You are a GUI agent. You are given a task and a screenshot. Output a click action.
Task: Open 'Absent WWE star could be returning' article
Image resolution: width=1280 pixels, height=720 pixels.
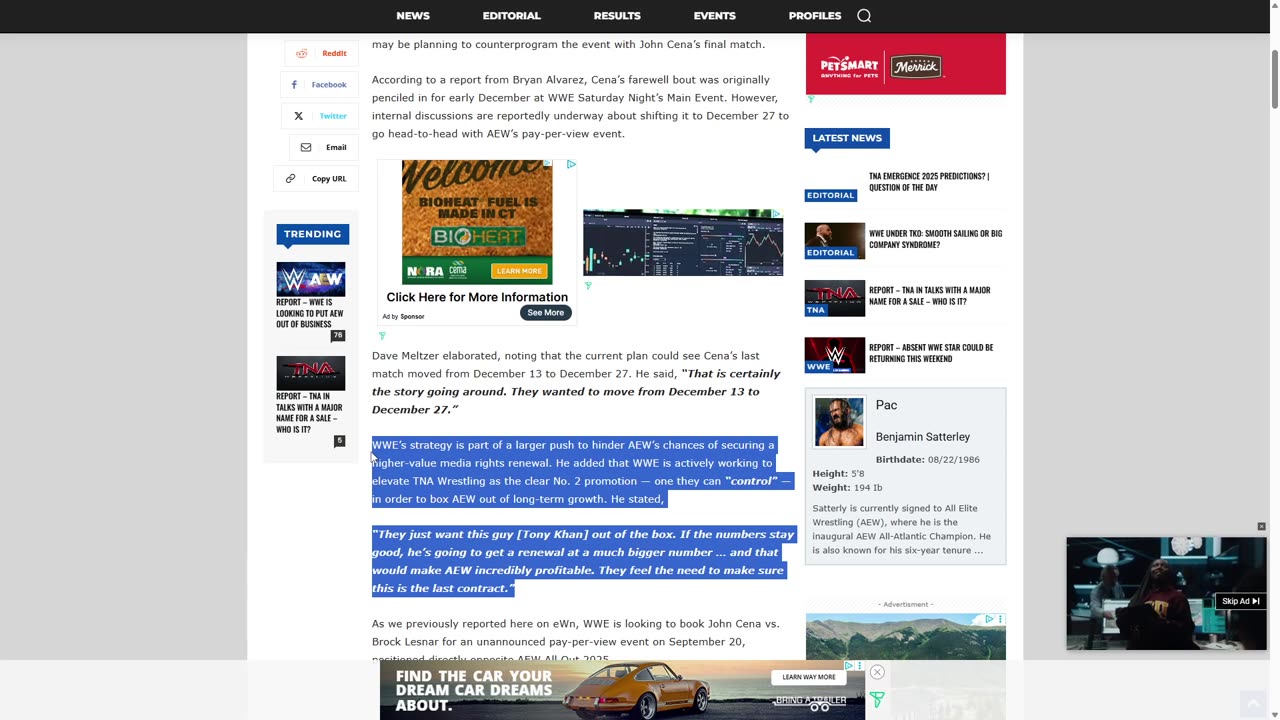pos(931,353)
